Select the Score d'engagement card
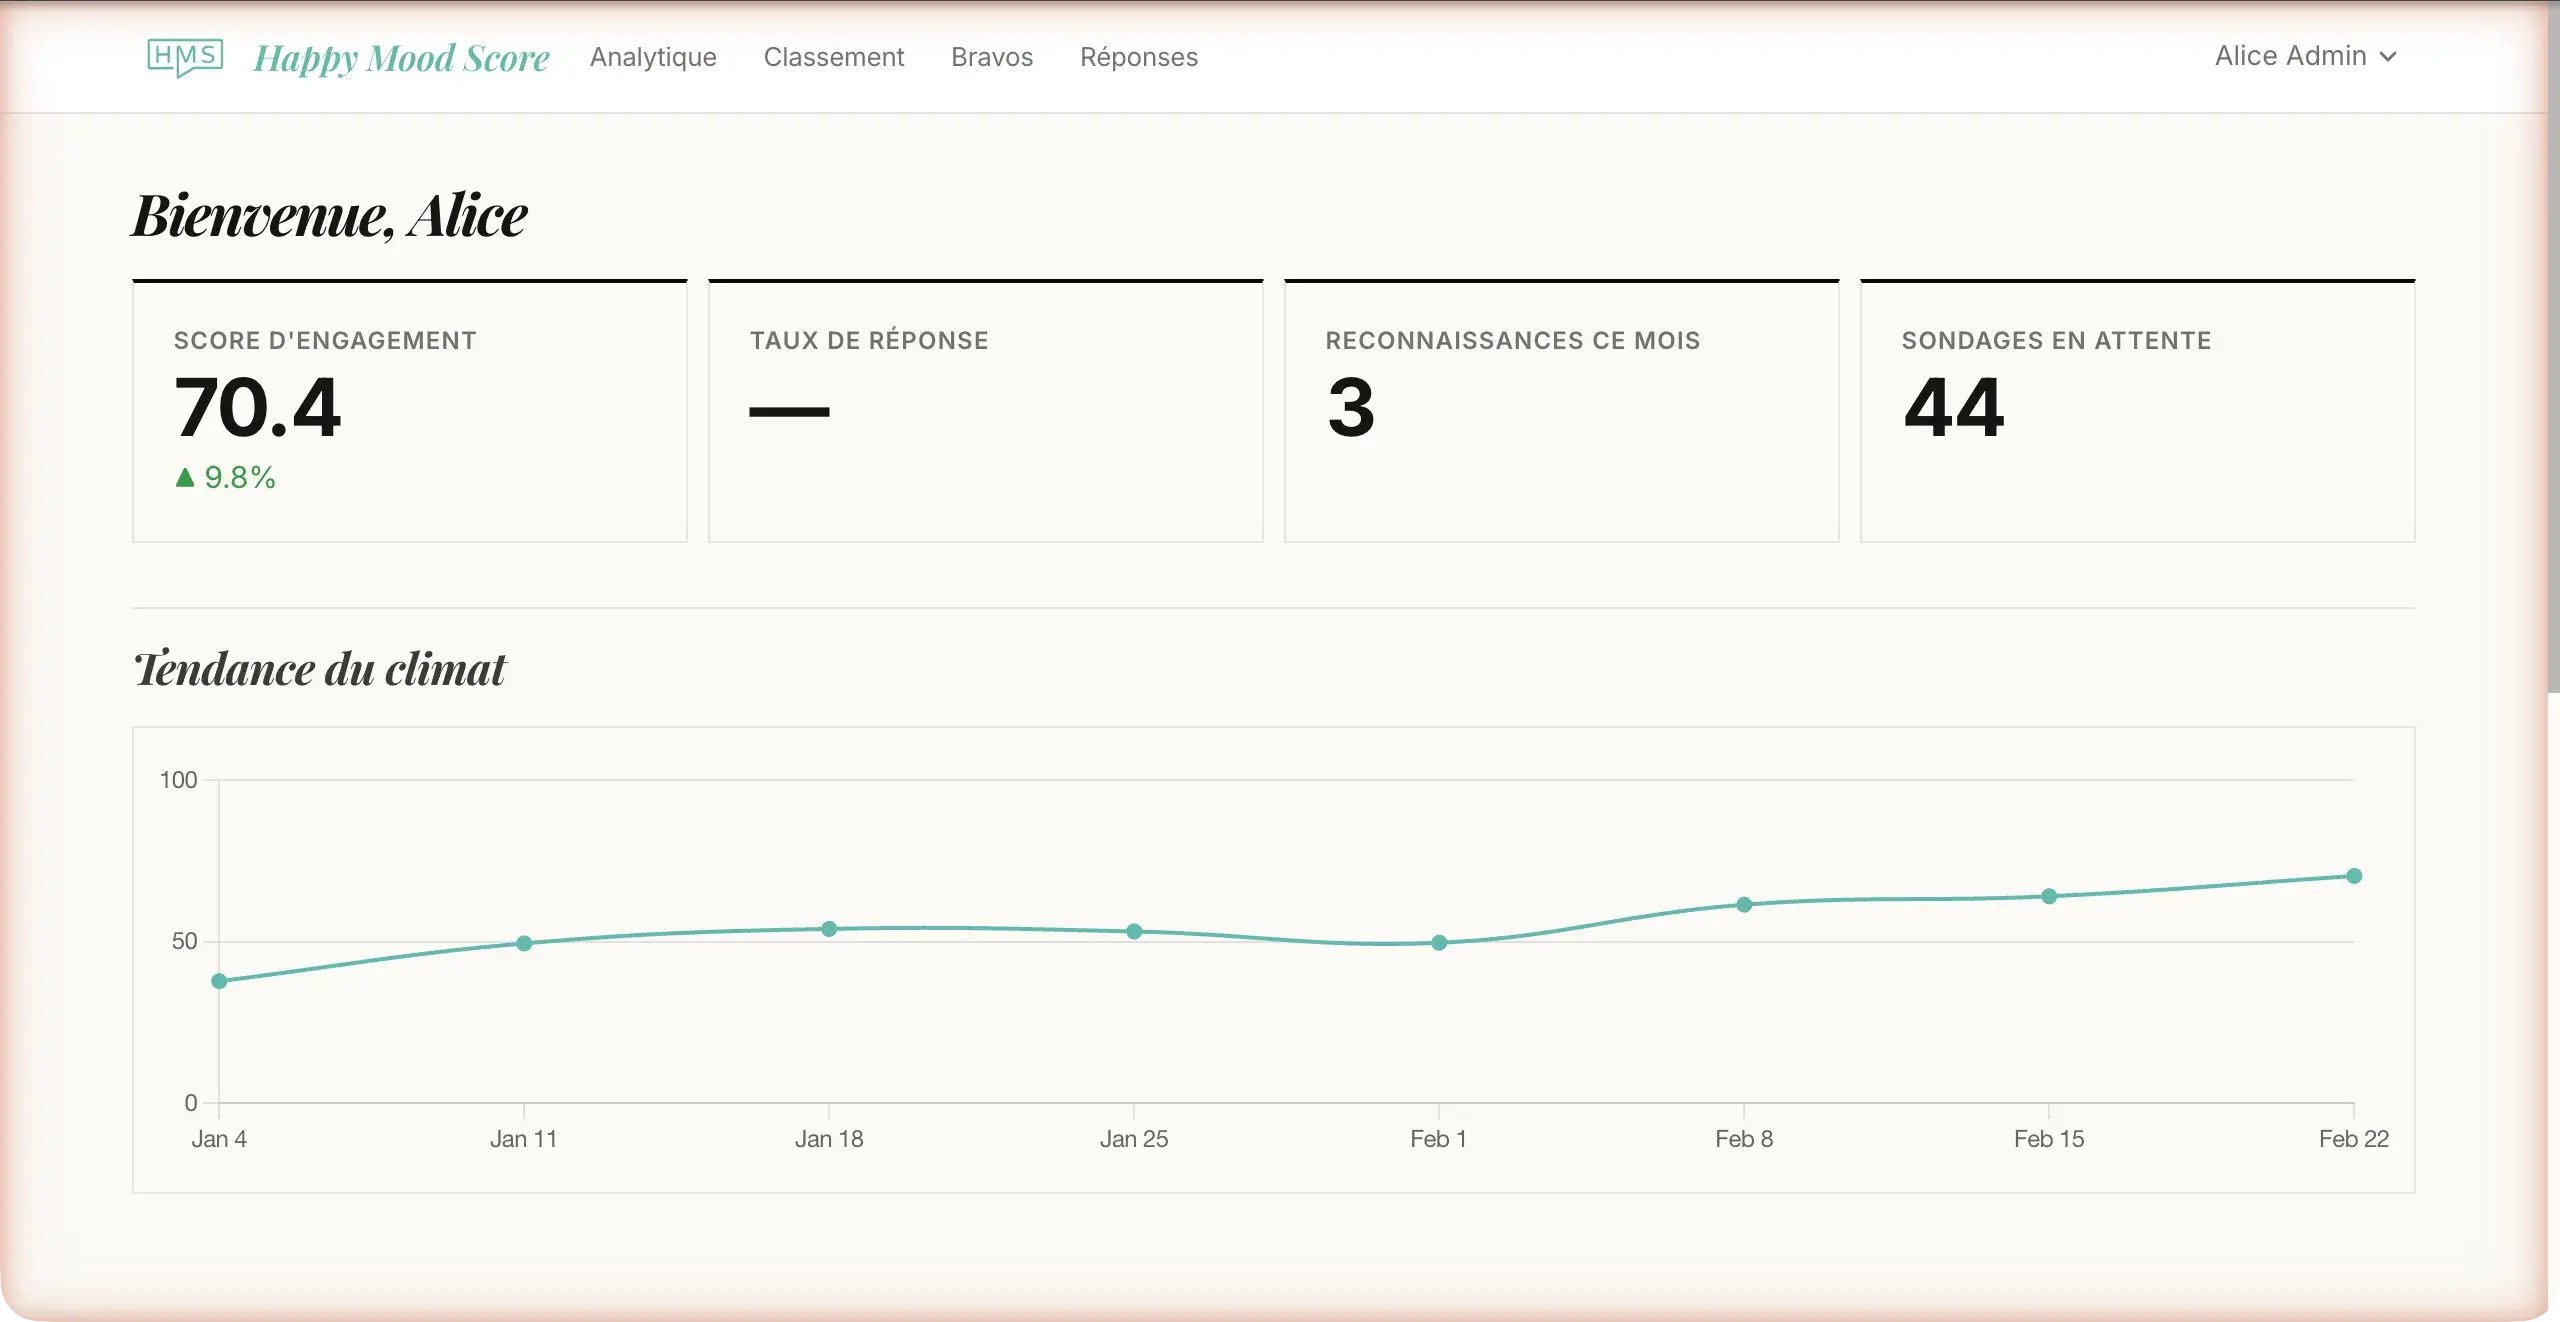 pos(409,410)
